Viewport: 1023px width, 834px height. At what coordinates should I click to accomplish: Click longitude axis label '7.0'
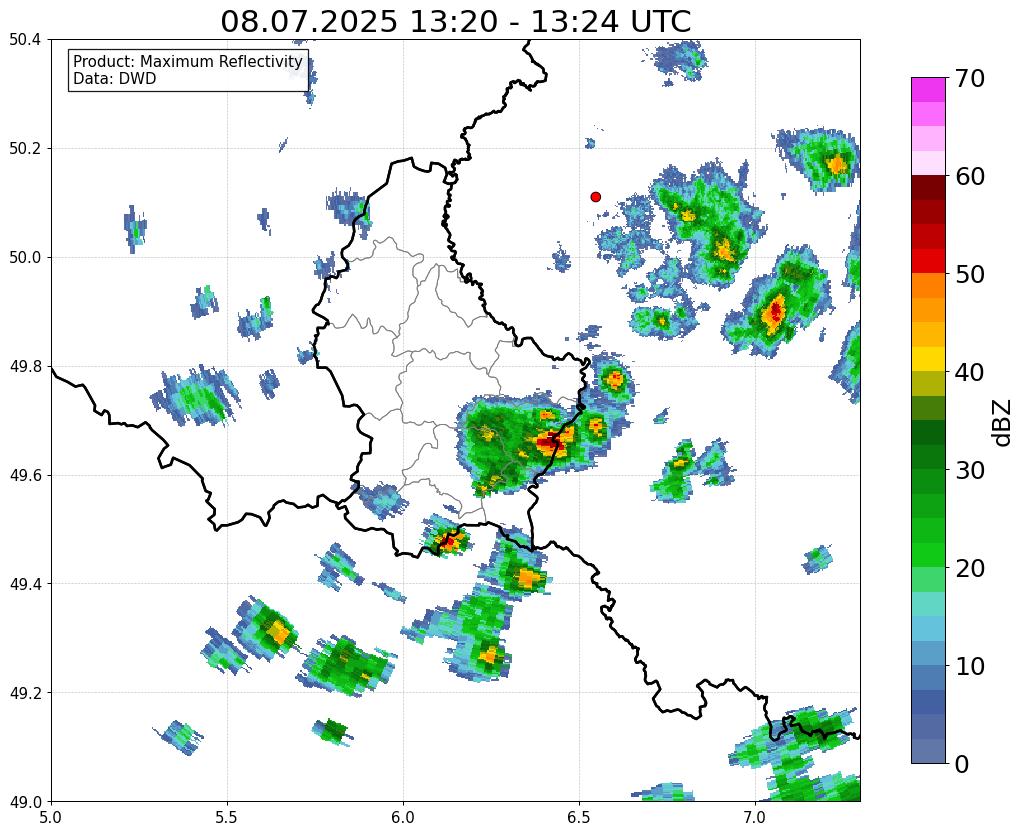tap(755, 817)
